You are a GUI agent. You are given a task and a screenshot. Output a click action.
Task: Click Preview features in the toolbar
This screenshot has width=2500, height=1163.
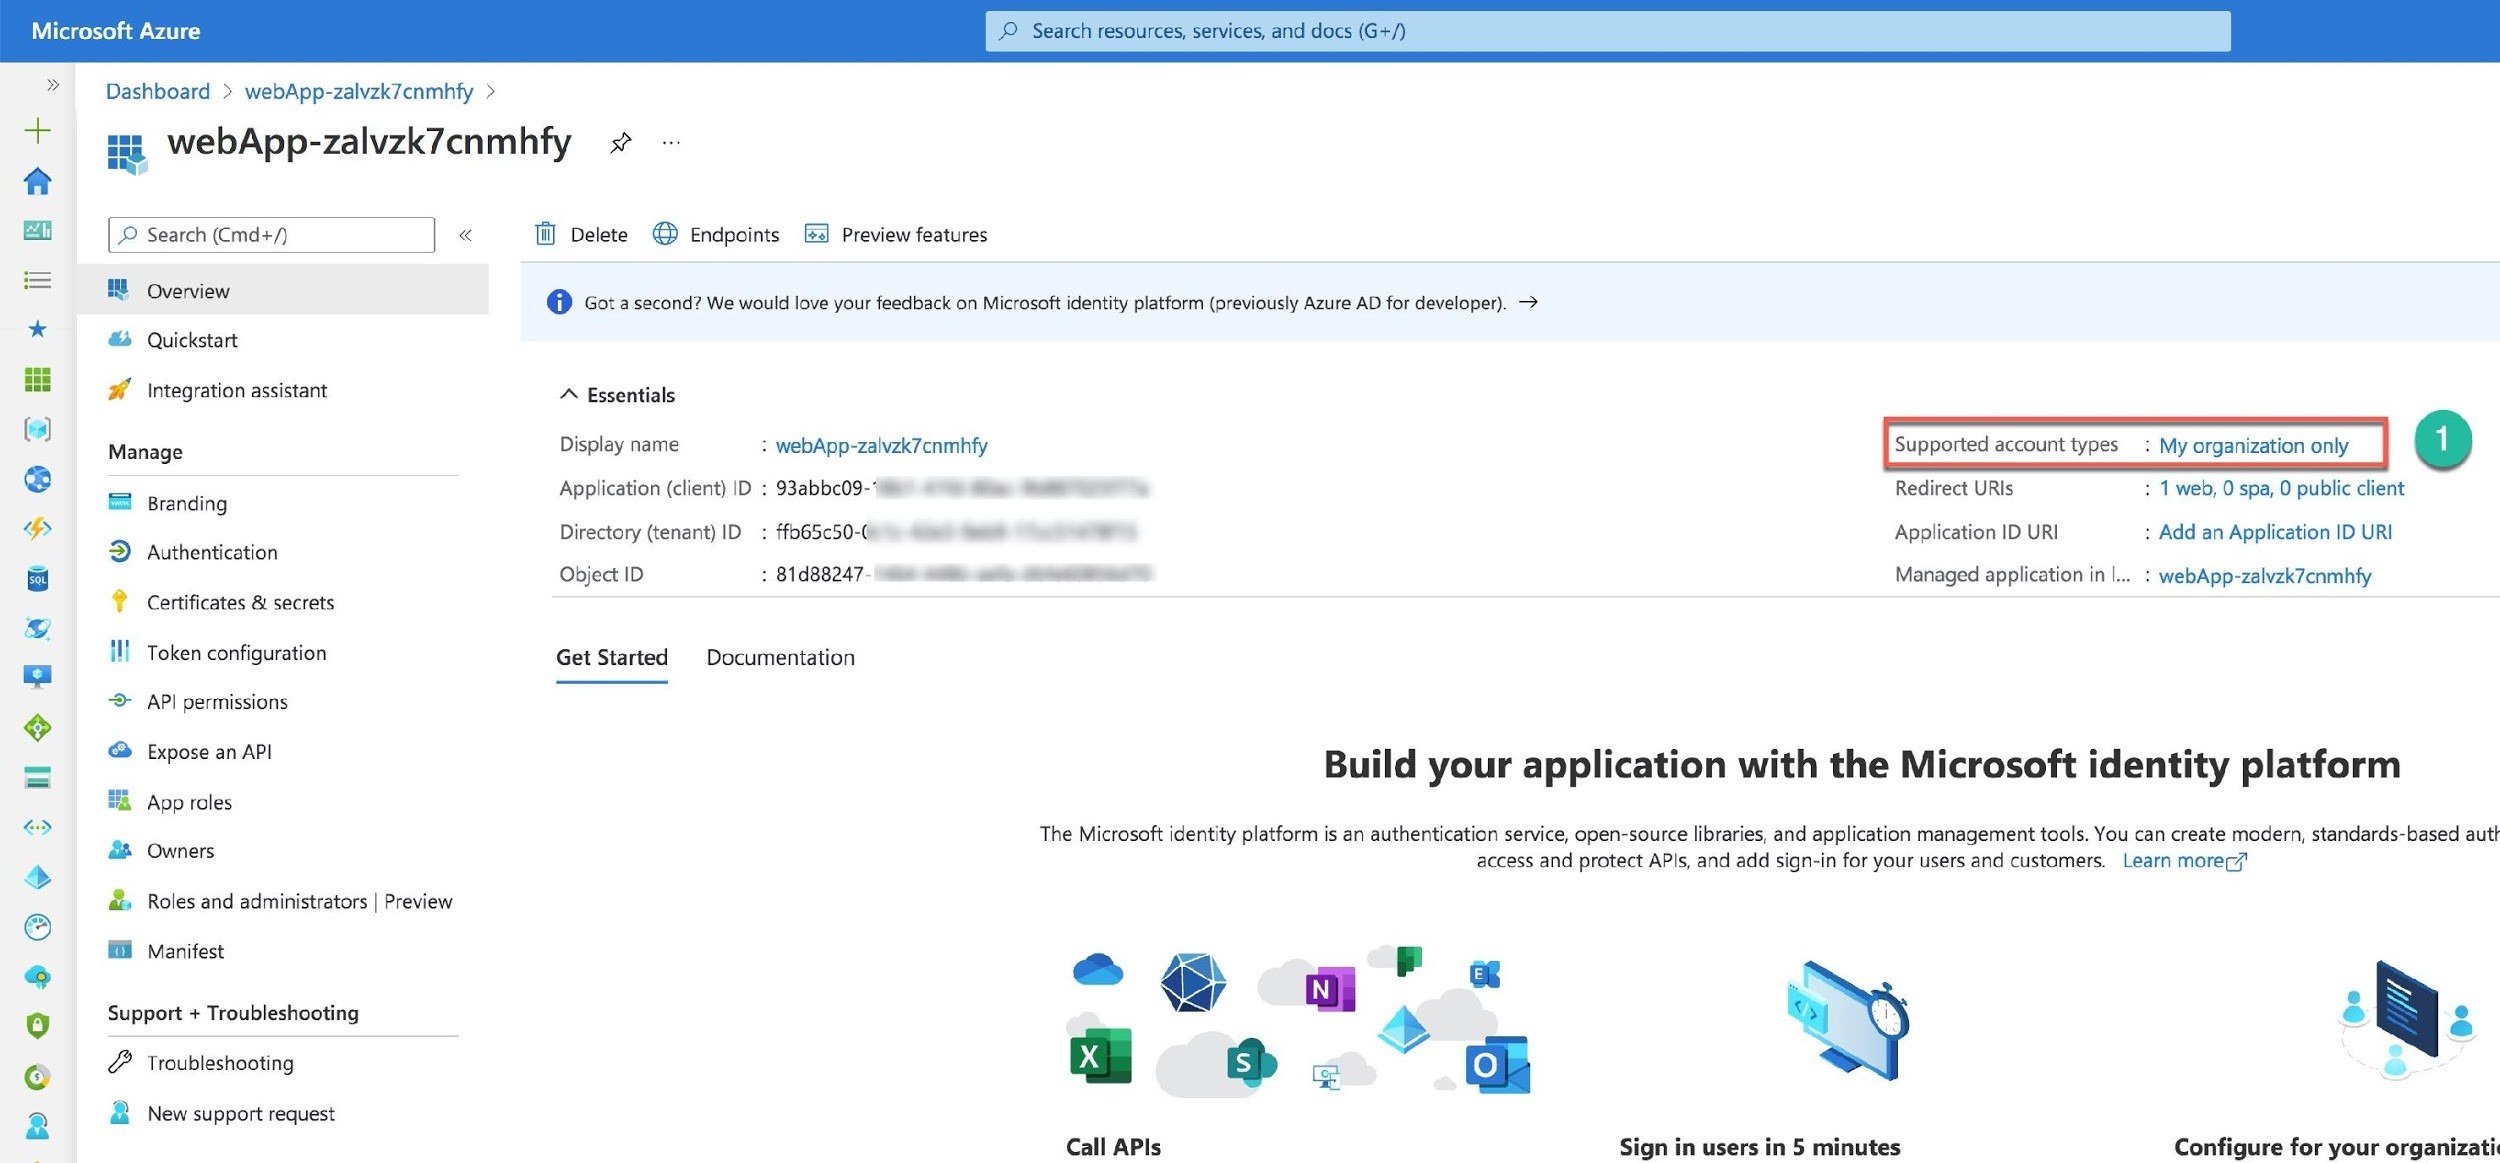pos(896,234)
